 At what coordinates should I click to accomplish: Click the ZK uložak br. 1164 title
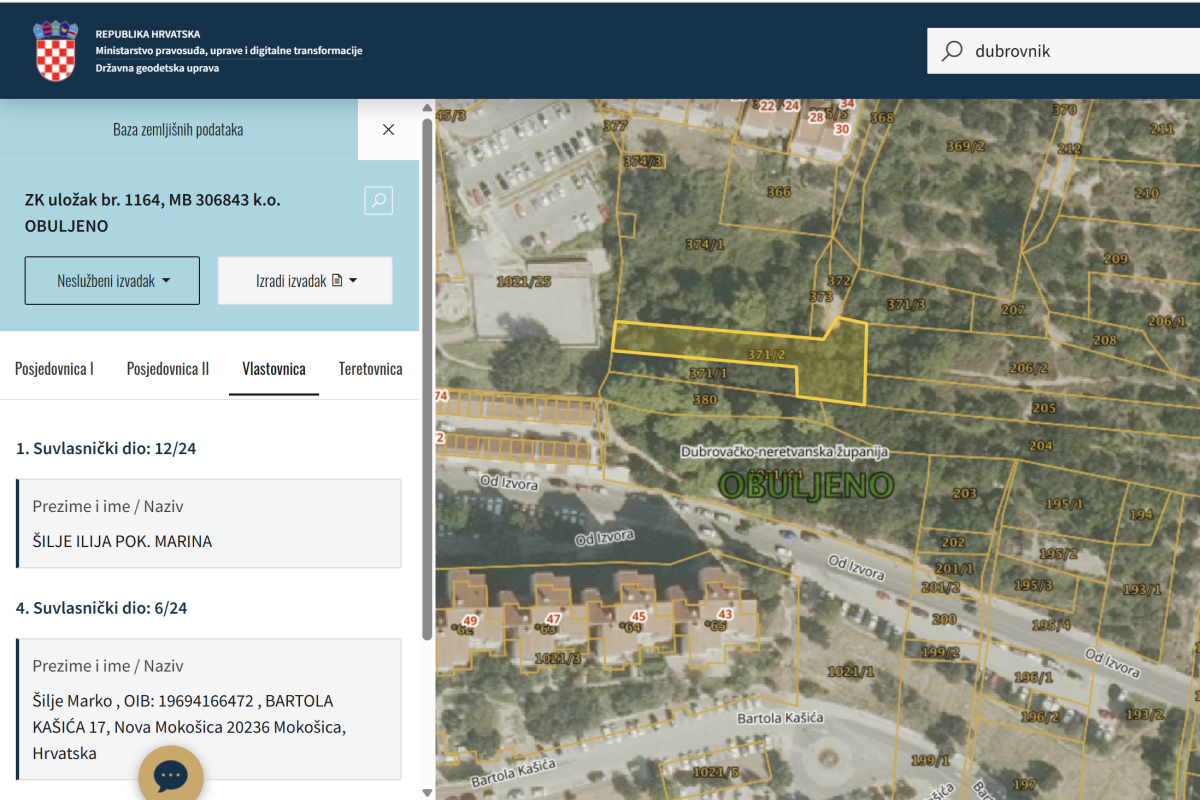152,212
